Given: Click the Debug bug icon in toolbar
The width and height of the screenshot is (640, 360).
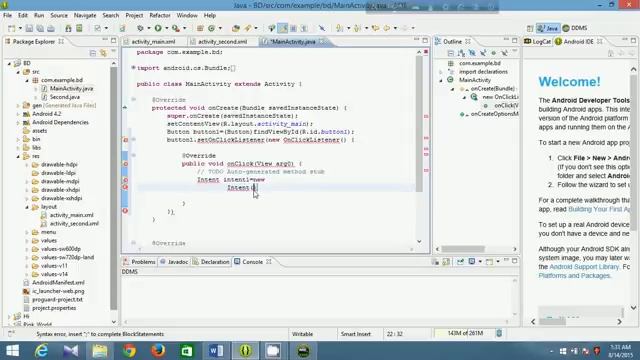Looking at the screenshot, I should pyautogui.click(x=140, y=28).
